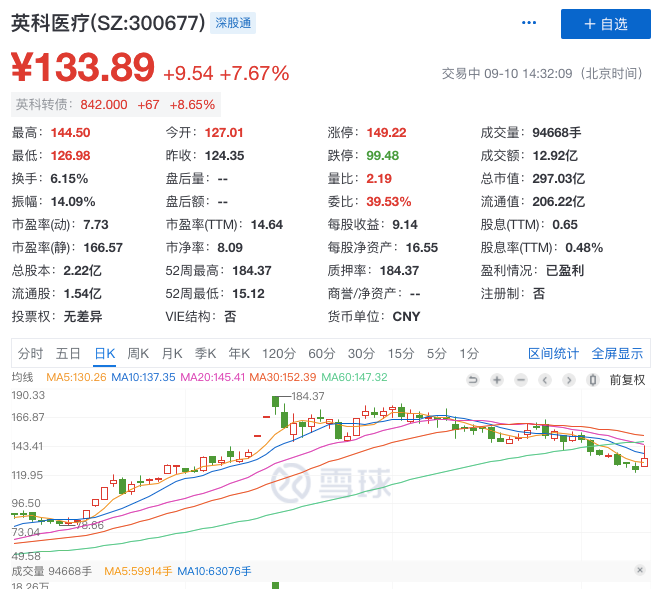Shift chart left with the left chevron
Image resolution: width=666 pixels, height=589 pixels.
545,380
